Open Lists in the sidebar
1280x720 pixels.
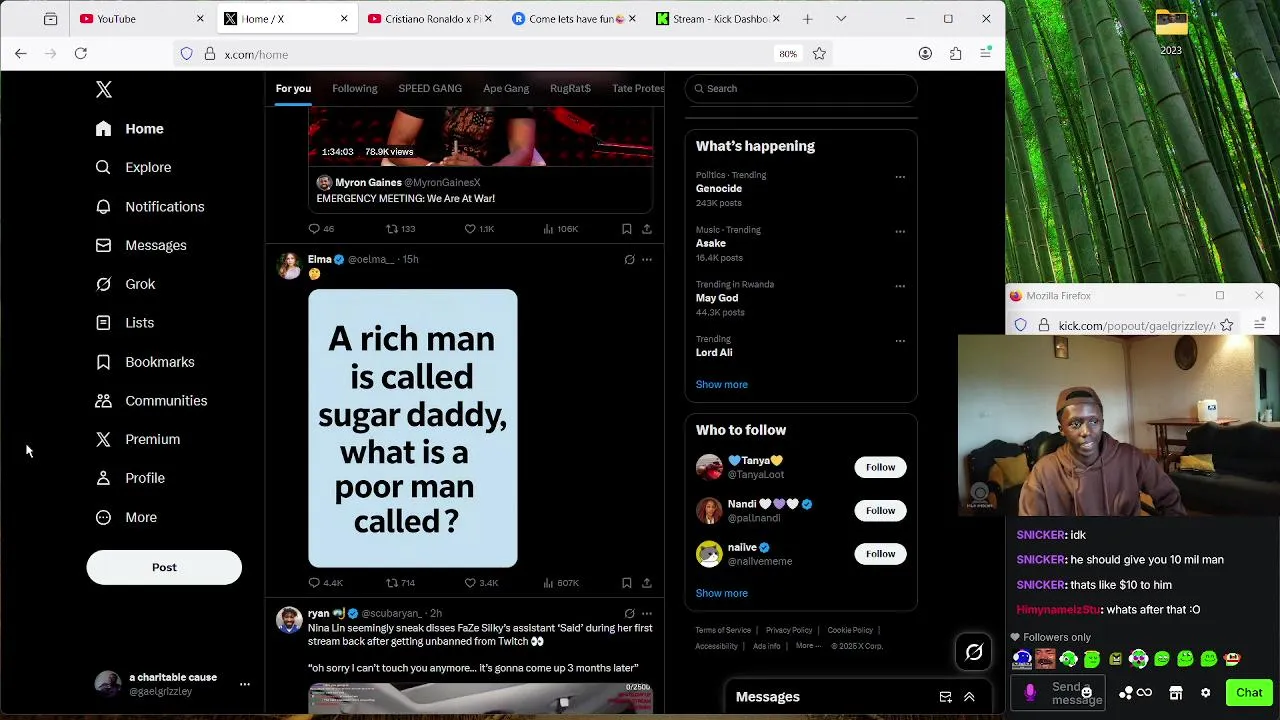click(x=125, y=323)
